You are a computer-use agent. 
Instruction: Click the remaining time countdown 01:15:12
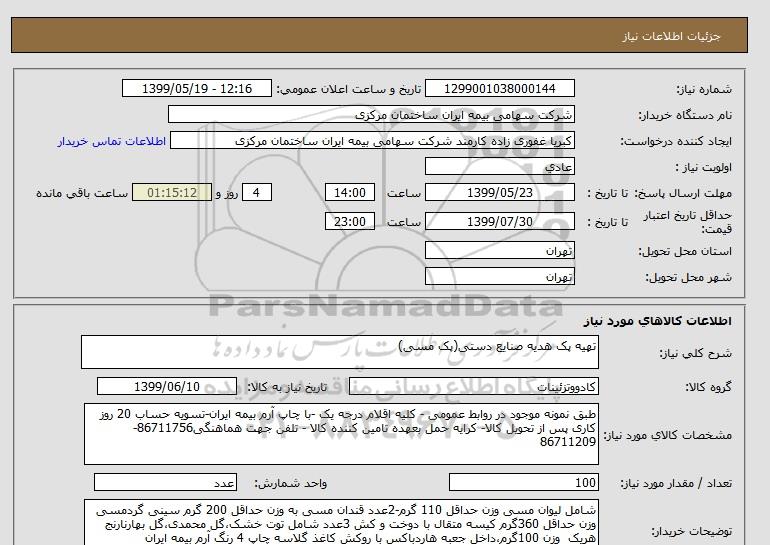point(172,192)
